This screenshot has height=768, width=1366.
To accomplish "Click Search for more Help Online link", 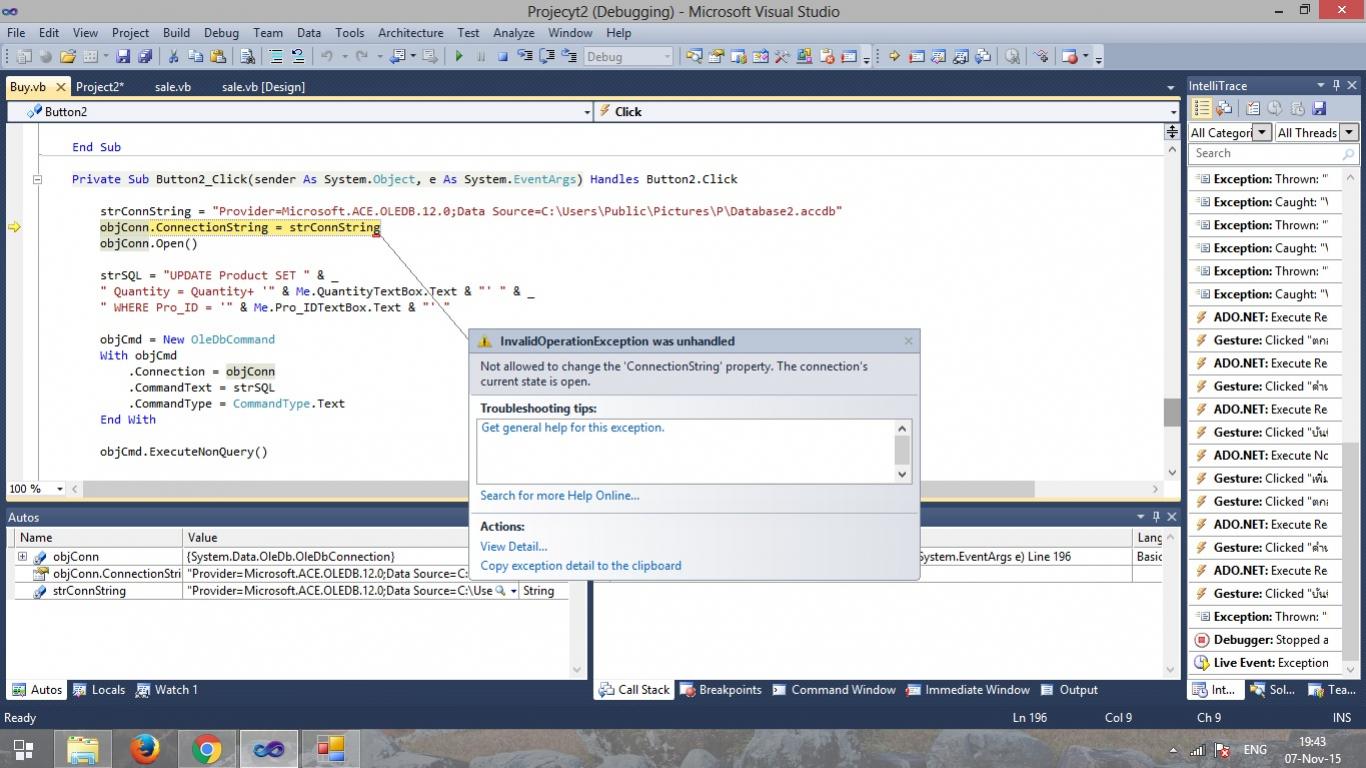I will (x=559, y=495).
